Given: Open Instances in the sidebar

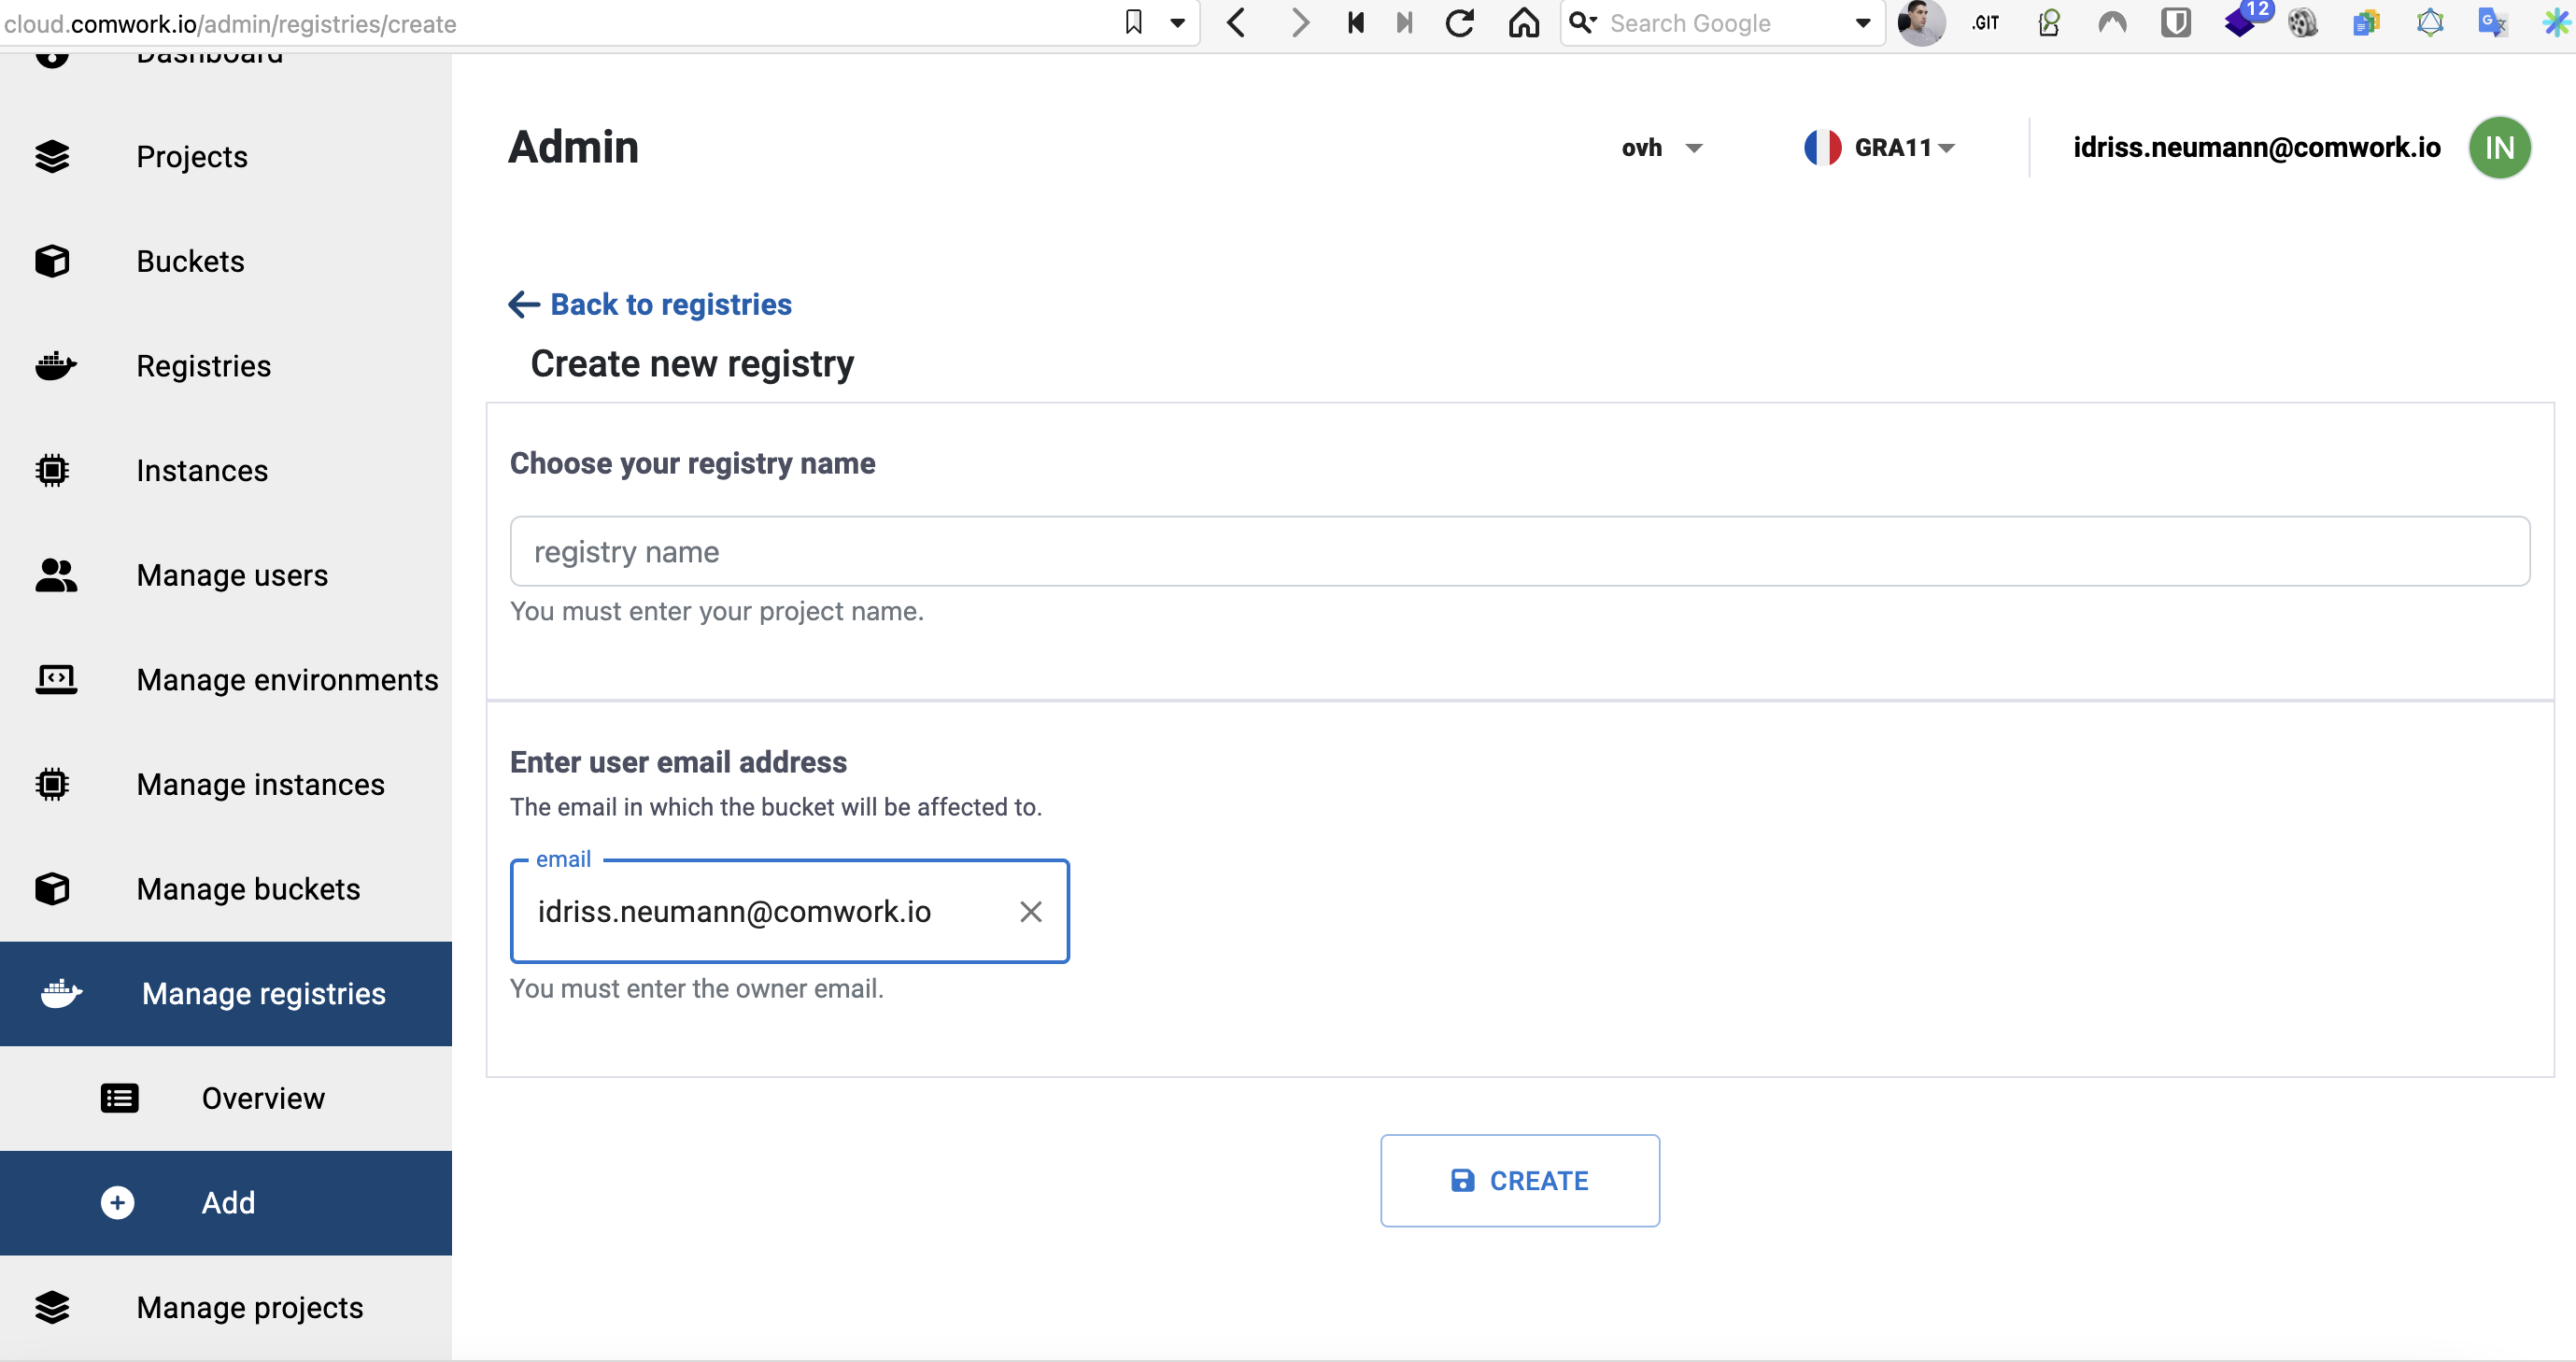Looking at the screenshot, I should [x=226, y=471].
